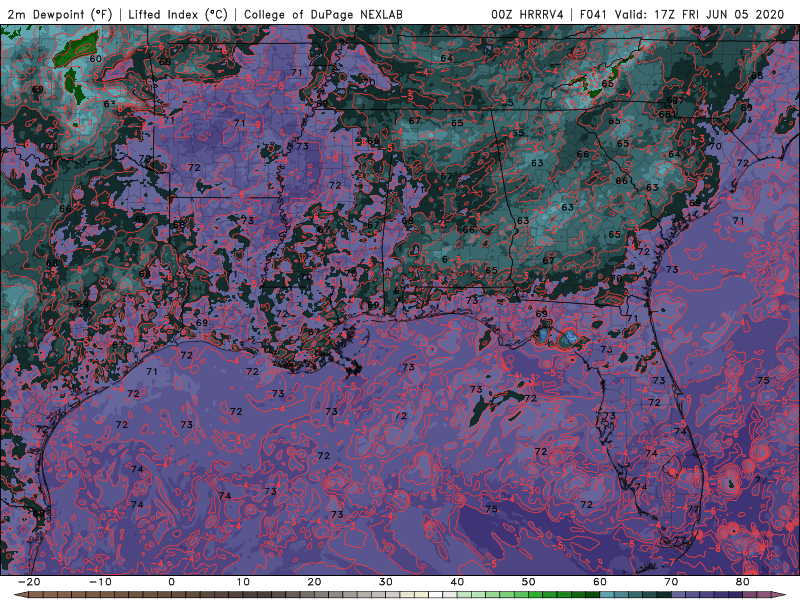This screenshot has height=600, width=800.
Task: Click 'Valid: 17Z FRI JUN 05 2020' text
Action: click(x=699, y=14)
